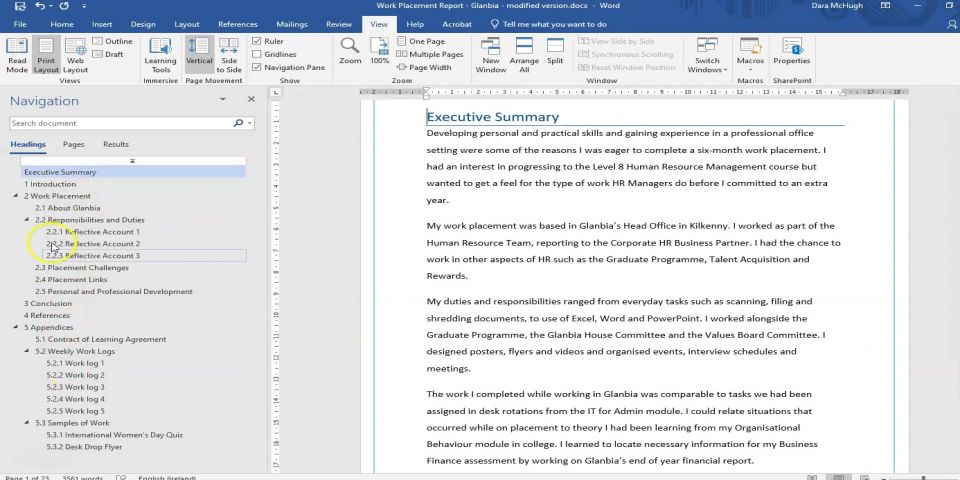Jump to beginning bar above Executive Summary
Screen dimensions: 960x480
tap(133, 161)
